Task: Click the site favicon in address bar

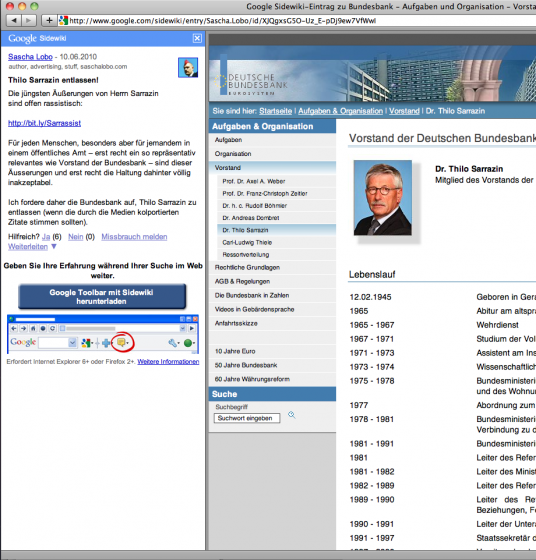Action: [63, 20]
